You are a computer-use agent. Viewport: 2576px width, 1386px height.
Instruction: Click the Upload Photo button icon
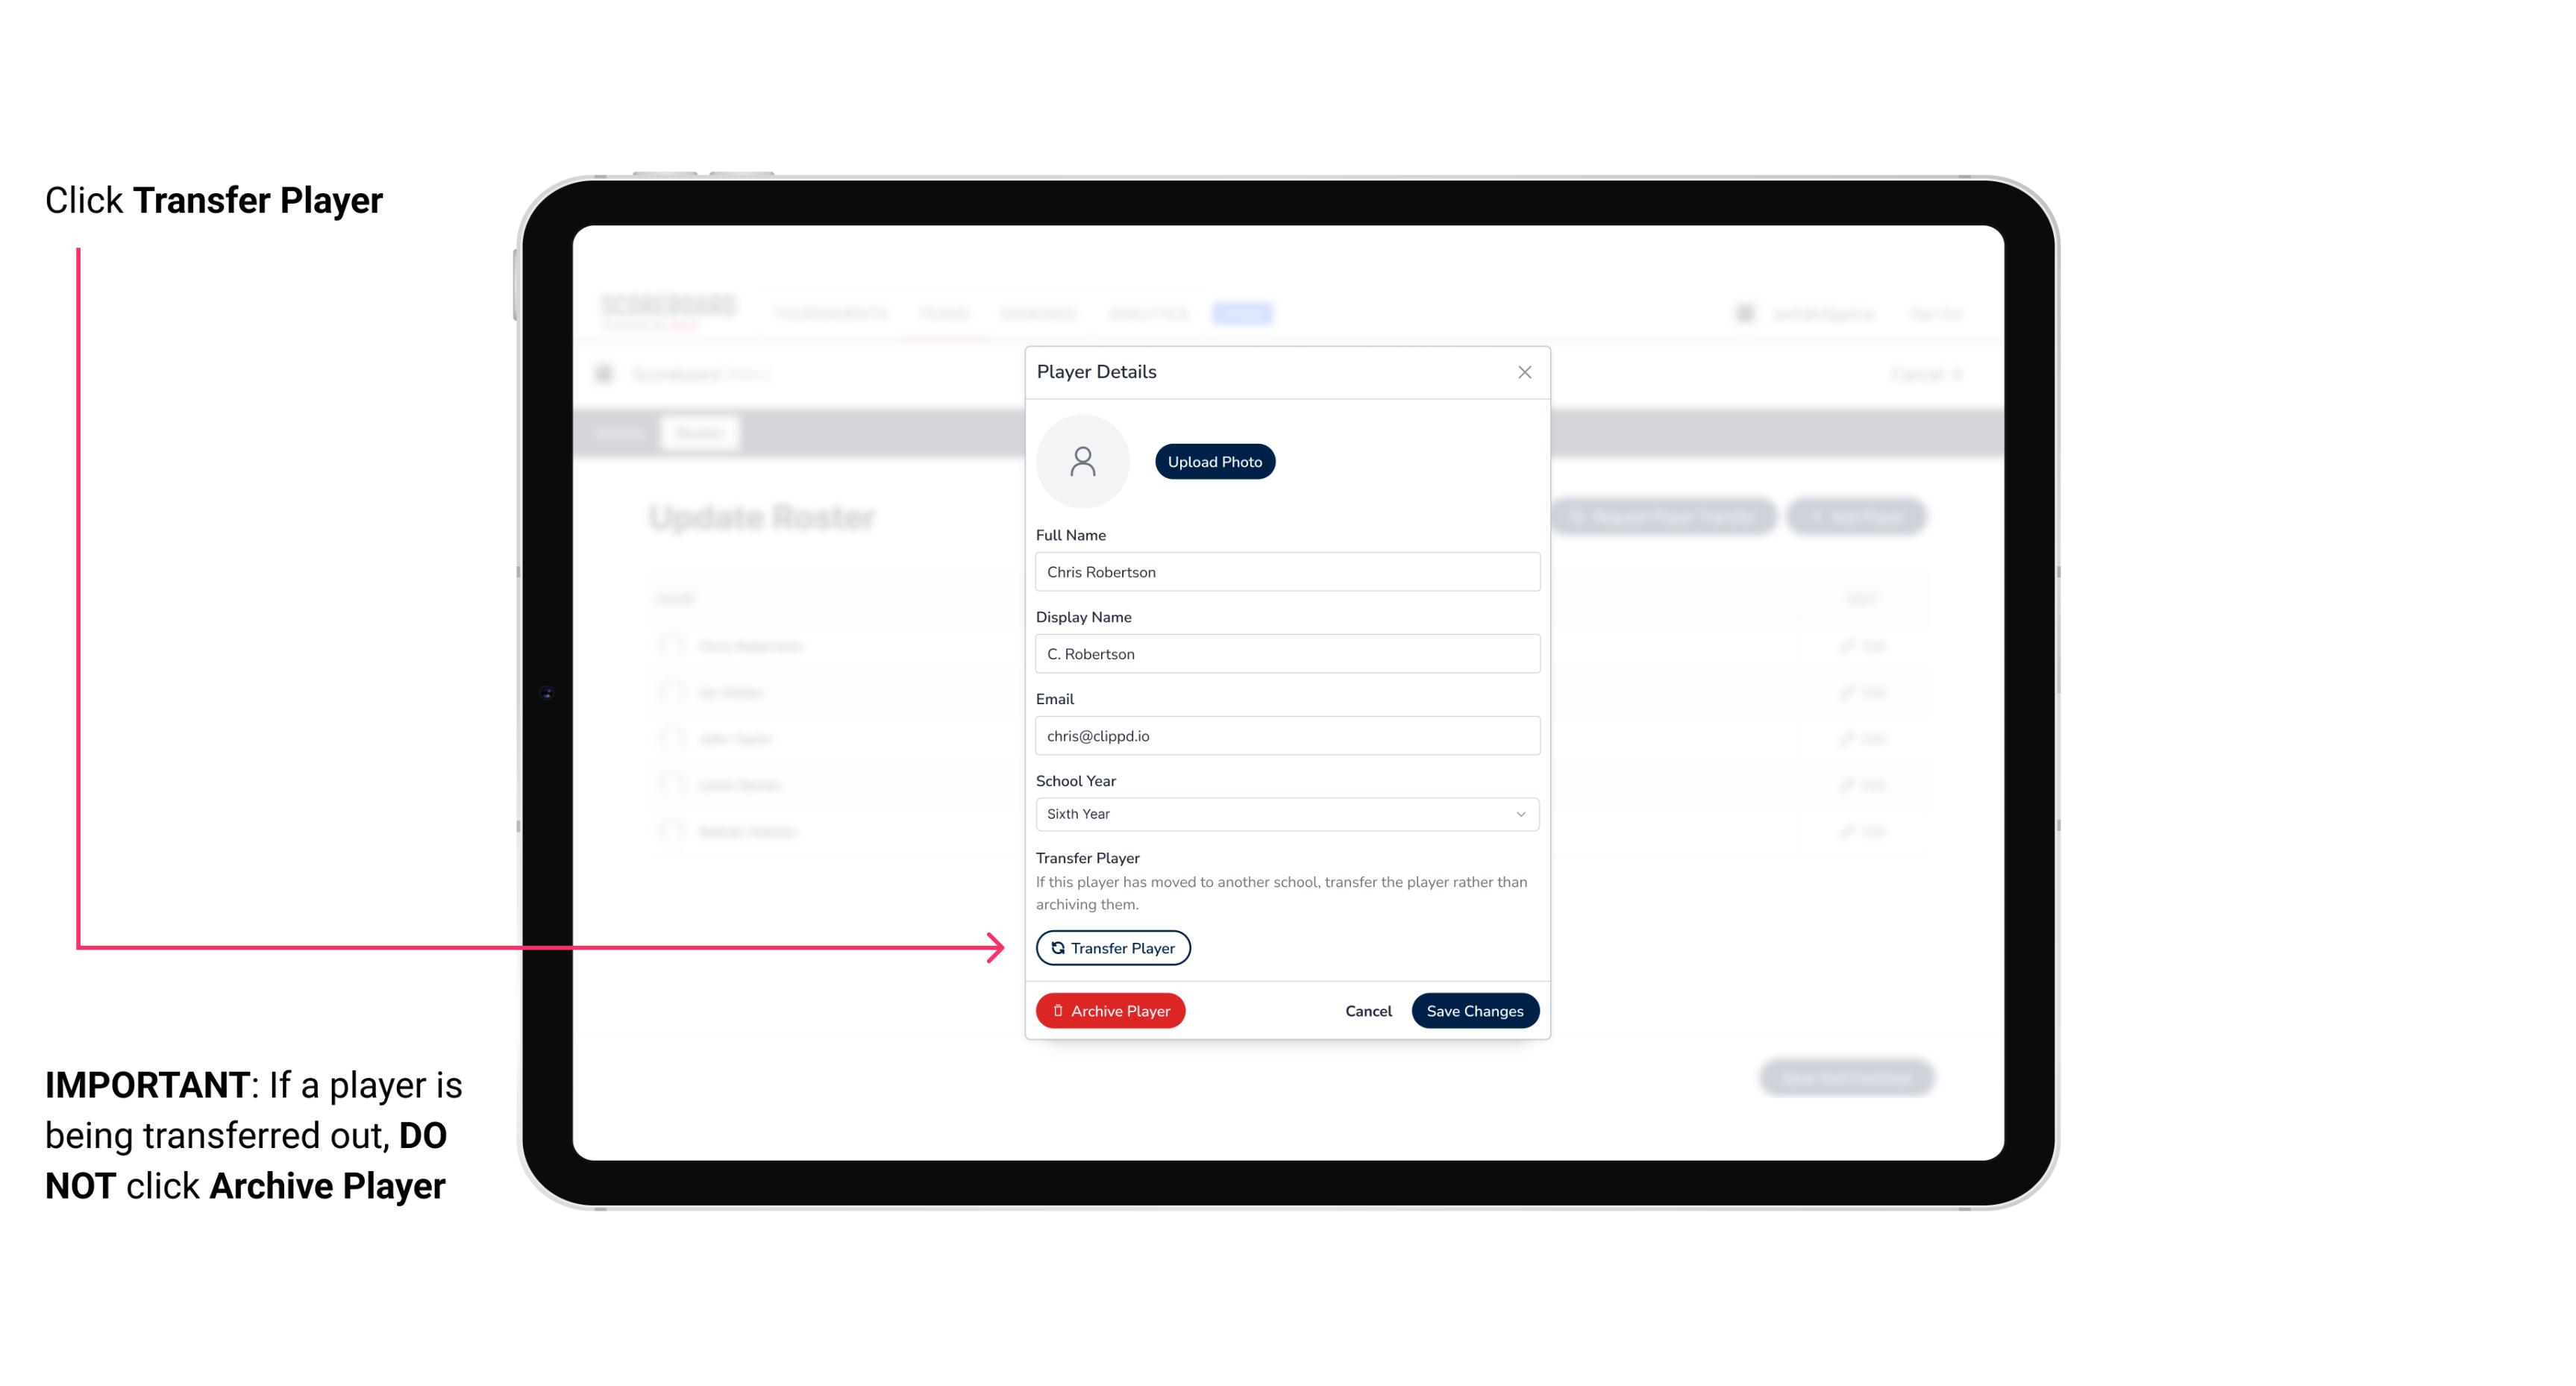1214,461
